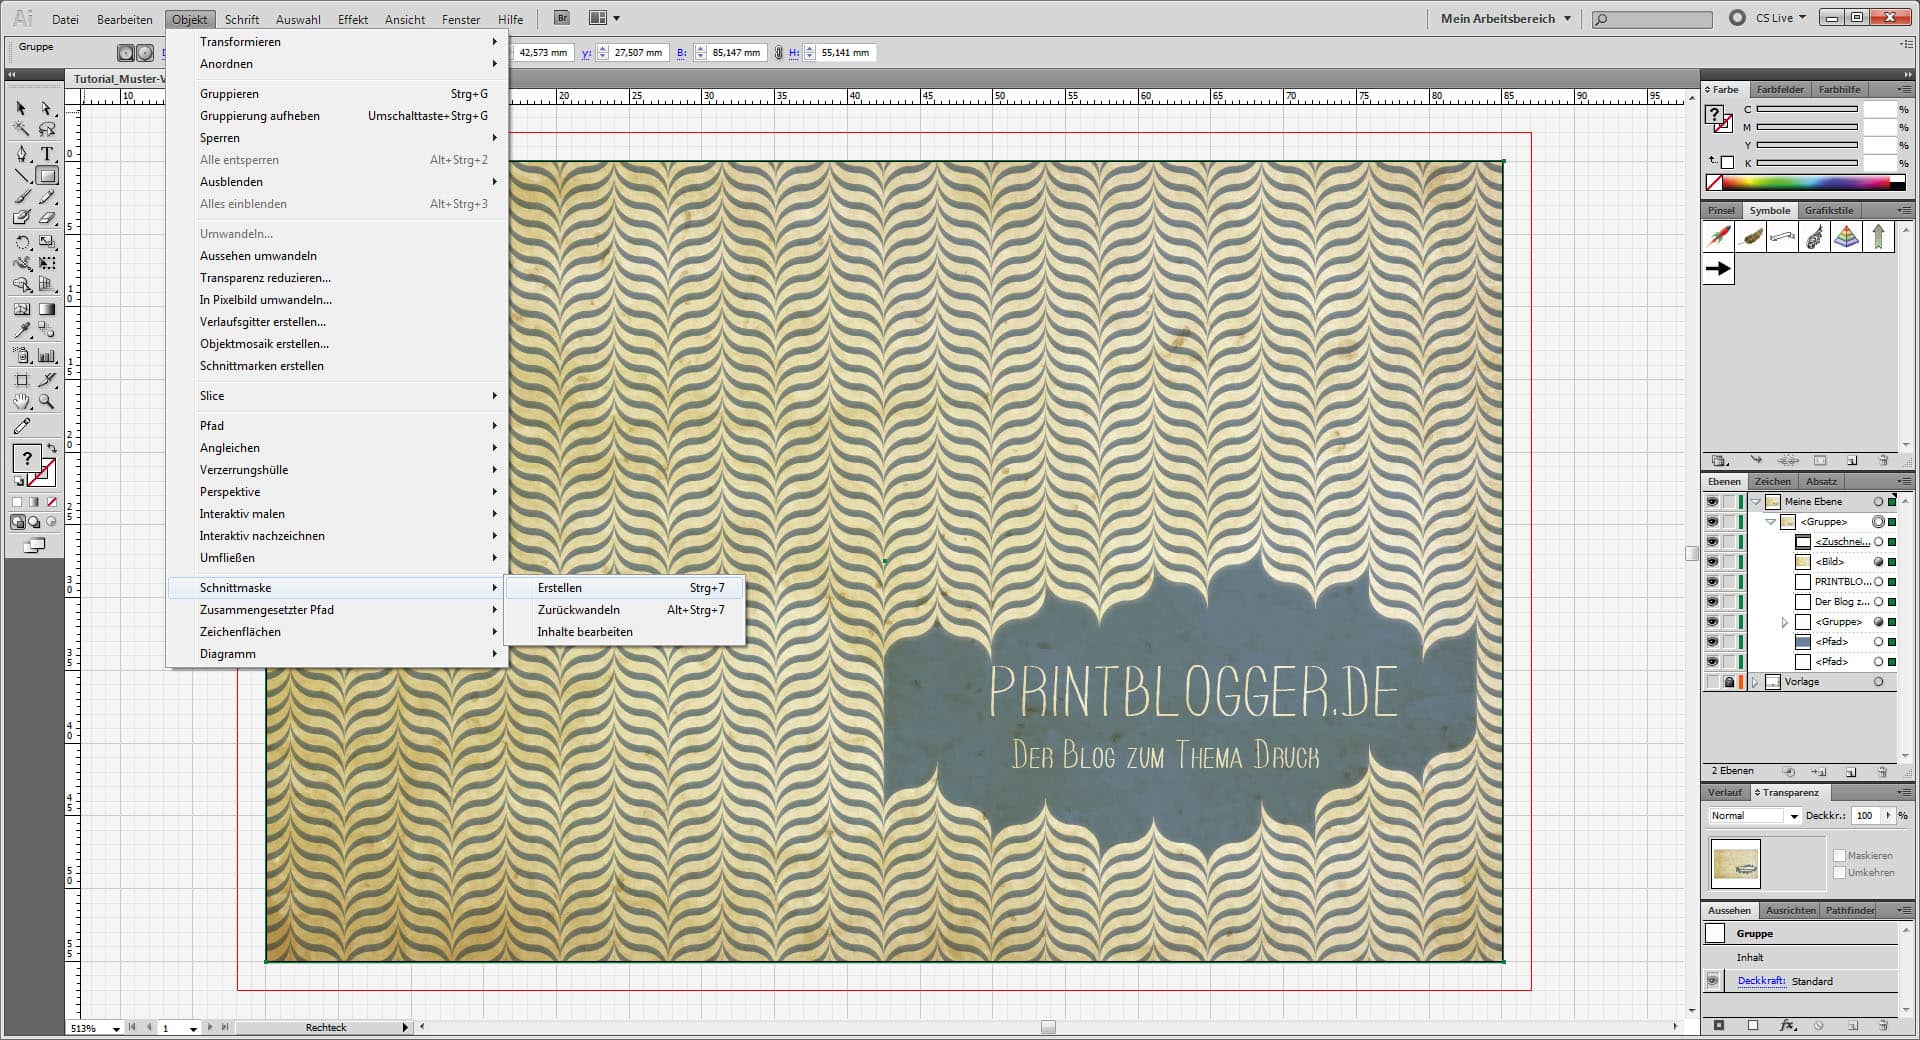Select the Gradient tool

(46, 307)
